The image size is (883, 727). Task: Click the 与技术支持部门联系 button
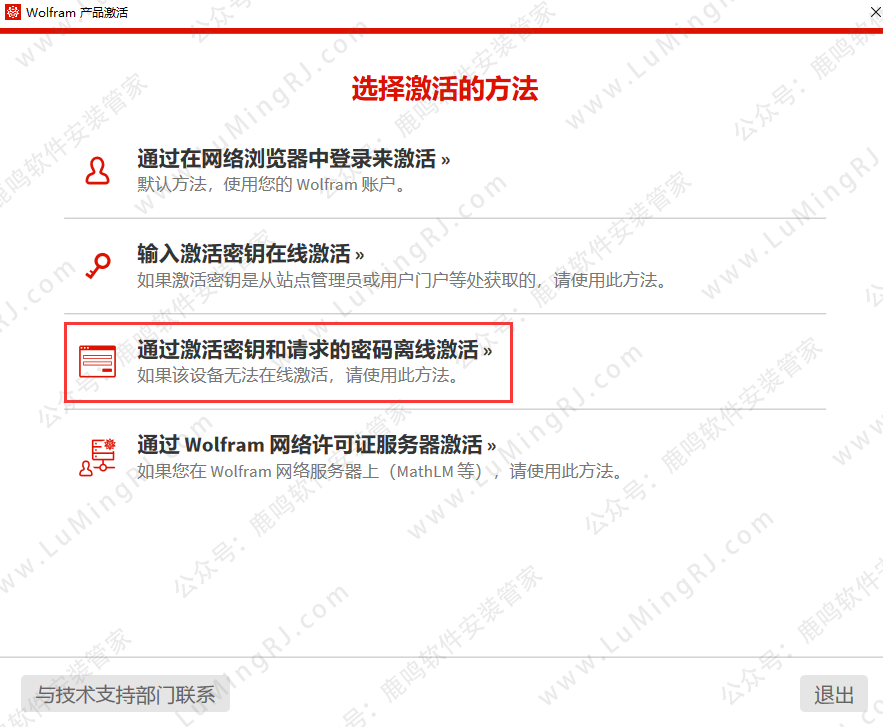(x=126, y=694)
